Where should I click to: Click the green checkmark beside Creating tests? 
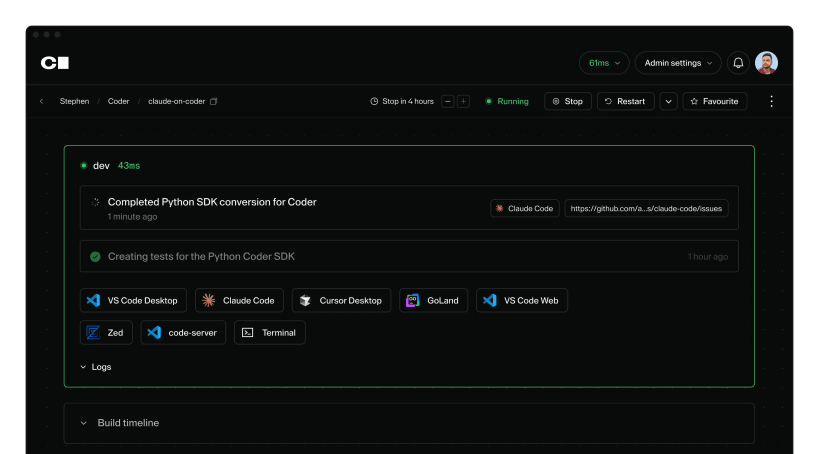tap(95, 257)
